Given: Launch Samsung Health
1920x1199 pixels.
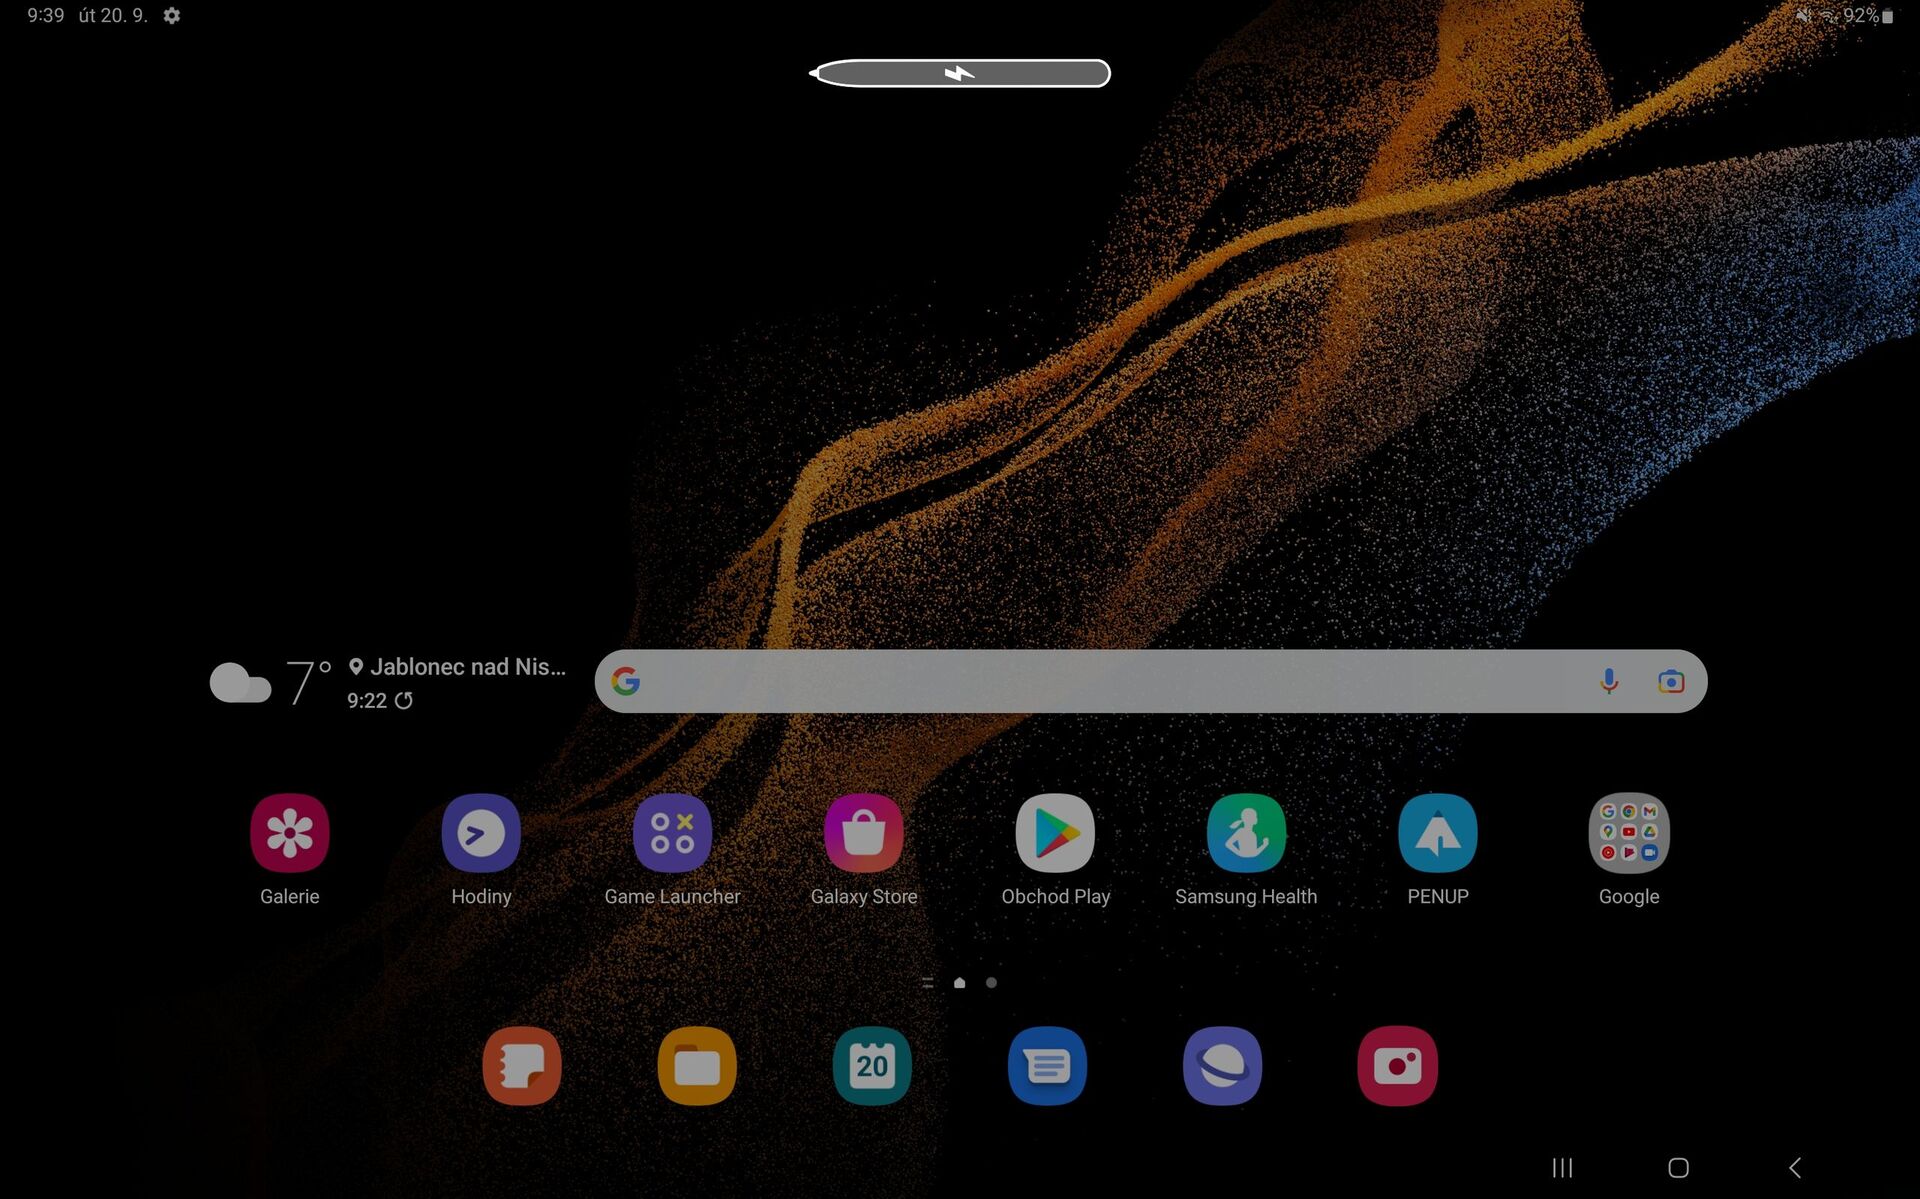Looking at the screenshot, I should [x=1246, y=833].
